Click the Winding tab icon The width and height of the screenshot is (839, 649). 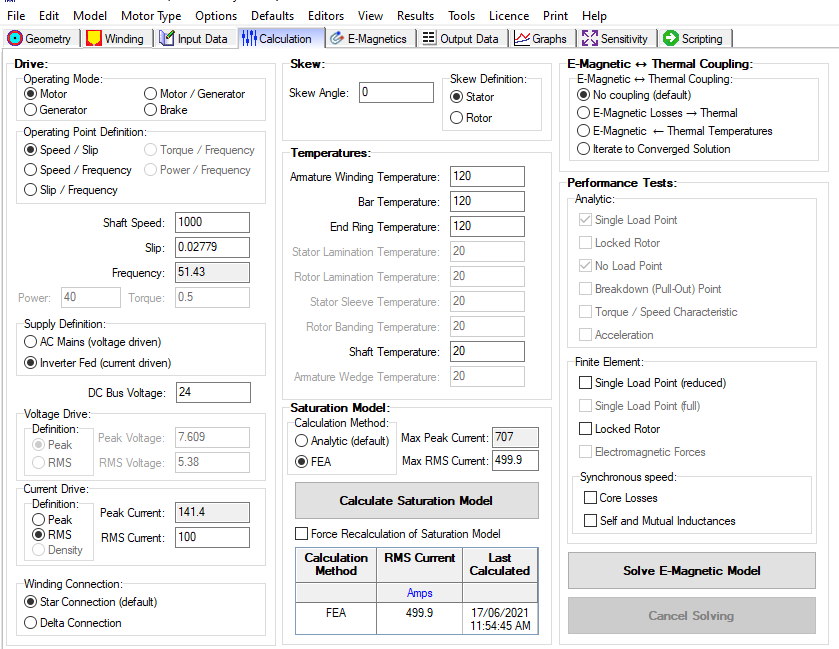point(94,39)
